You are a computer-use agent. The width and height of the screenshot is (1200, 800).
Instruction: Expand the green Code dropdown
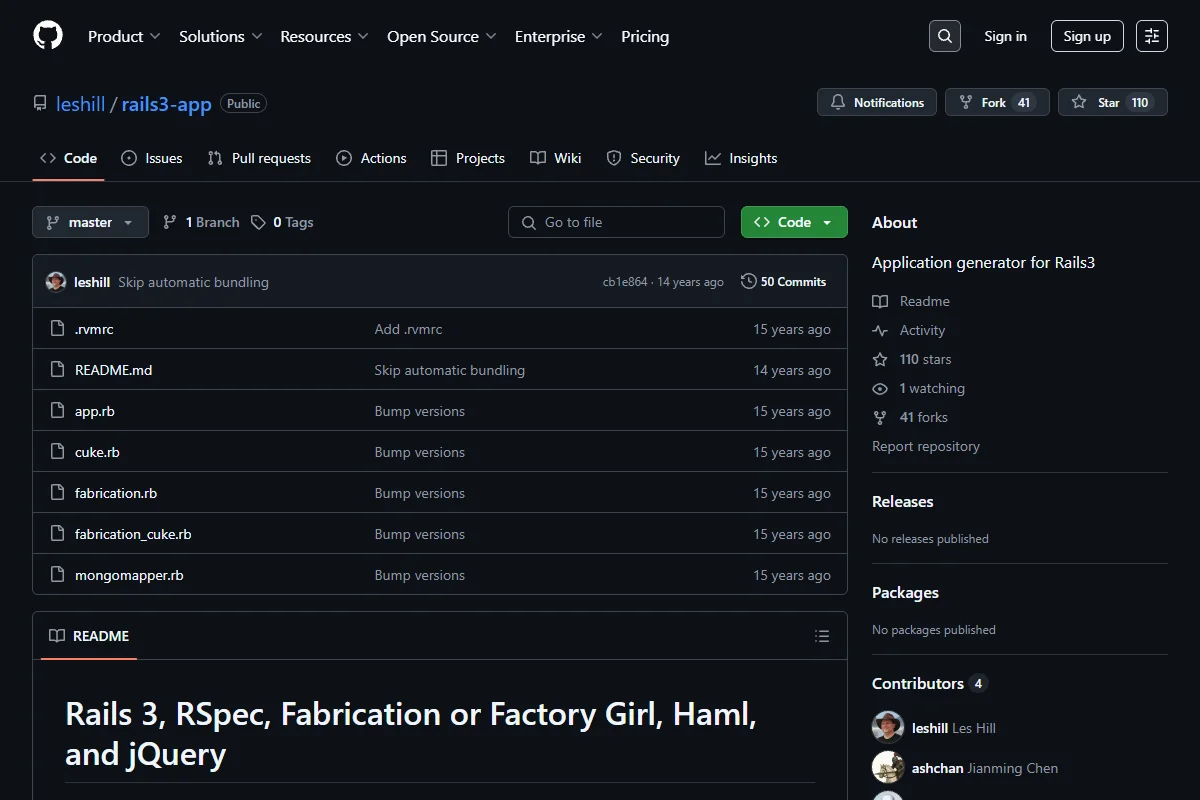coord(794,222)
